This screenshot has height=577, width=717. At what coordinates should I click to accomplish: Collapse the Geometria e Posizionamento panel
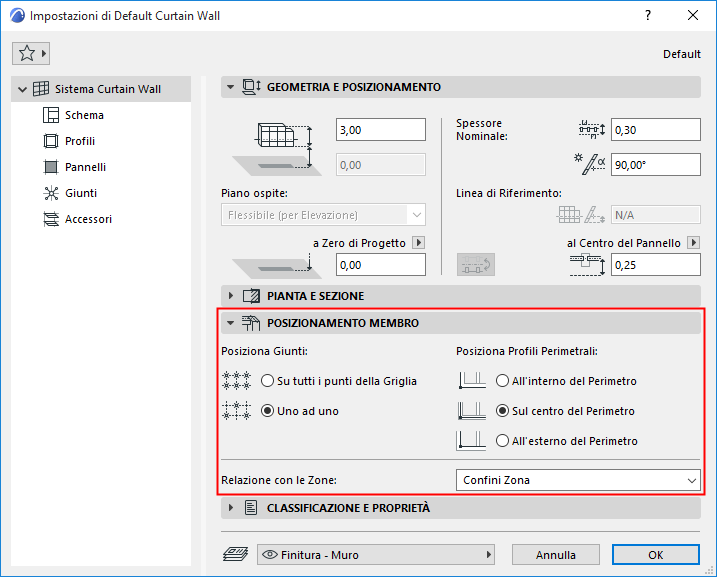tap(232, 87)
